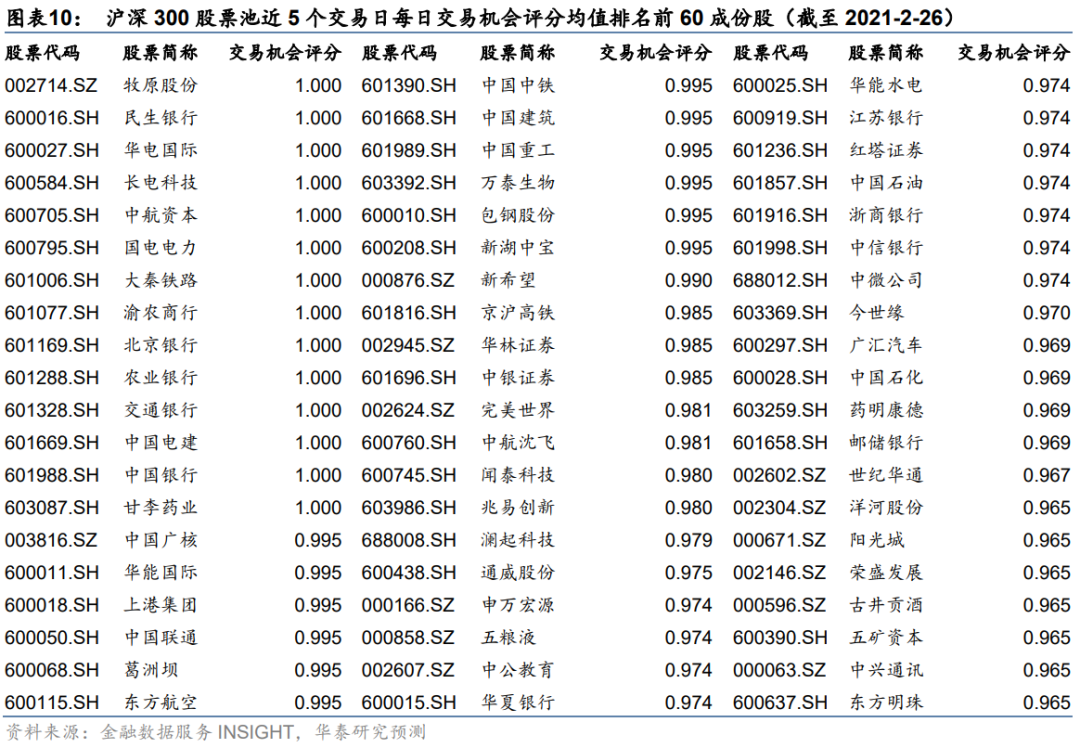Click the stock name 甘李药业

point(160,508)
